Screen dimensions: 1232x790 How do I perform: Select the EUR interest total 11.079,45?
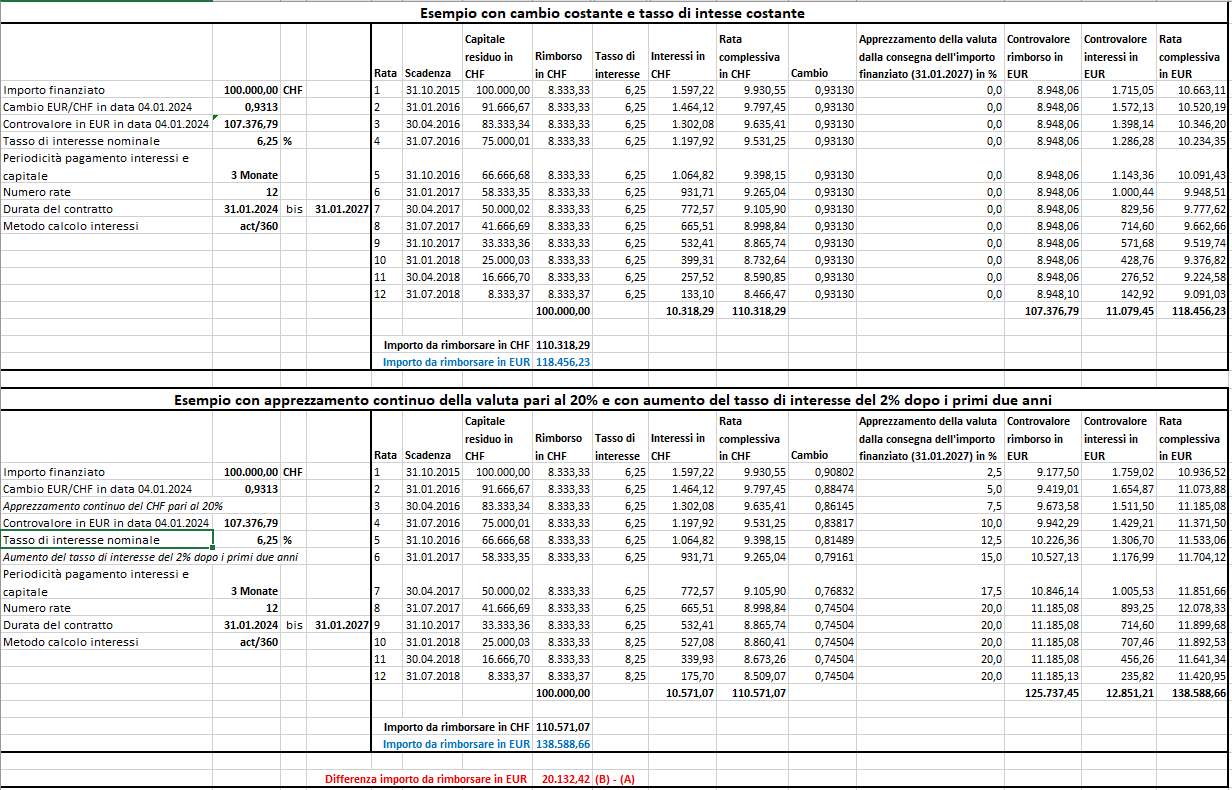[1118, 312]
